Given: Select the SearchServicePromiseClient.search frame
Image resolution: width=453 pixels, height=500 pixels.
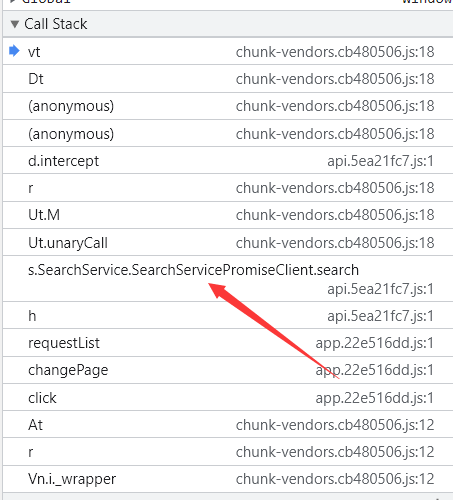Looking at the screenshot, I should (x=228, y=279).
